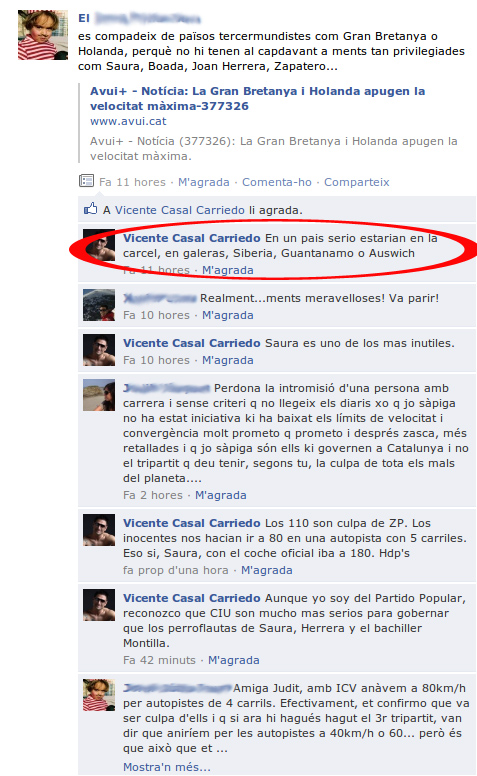Open the Avui+ news article headline link
Screen dimensions: 477x776
(x=257, y=98)
